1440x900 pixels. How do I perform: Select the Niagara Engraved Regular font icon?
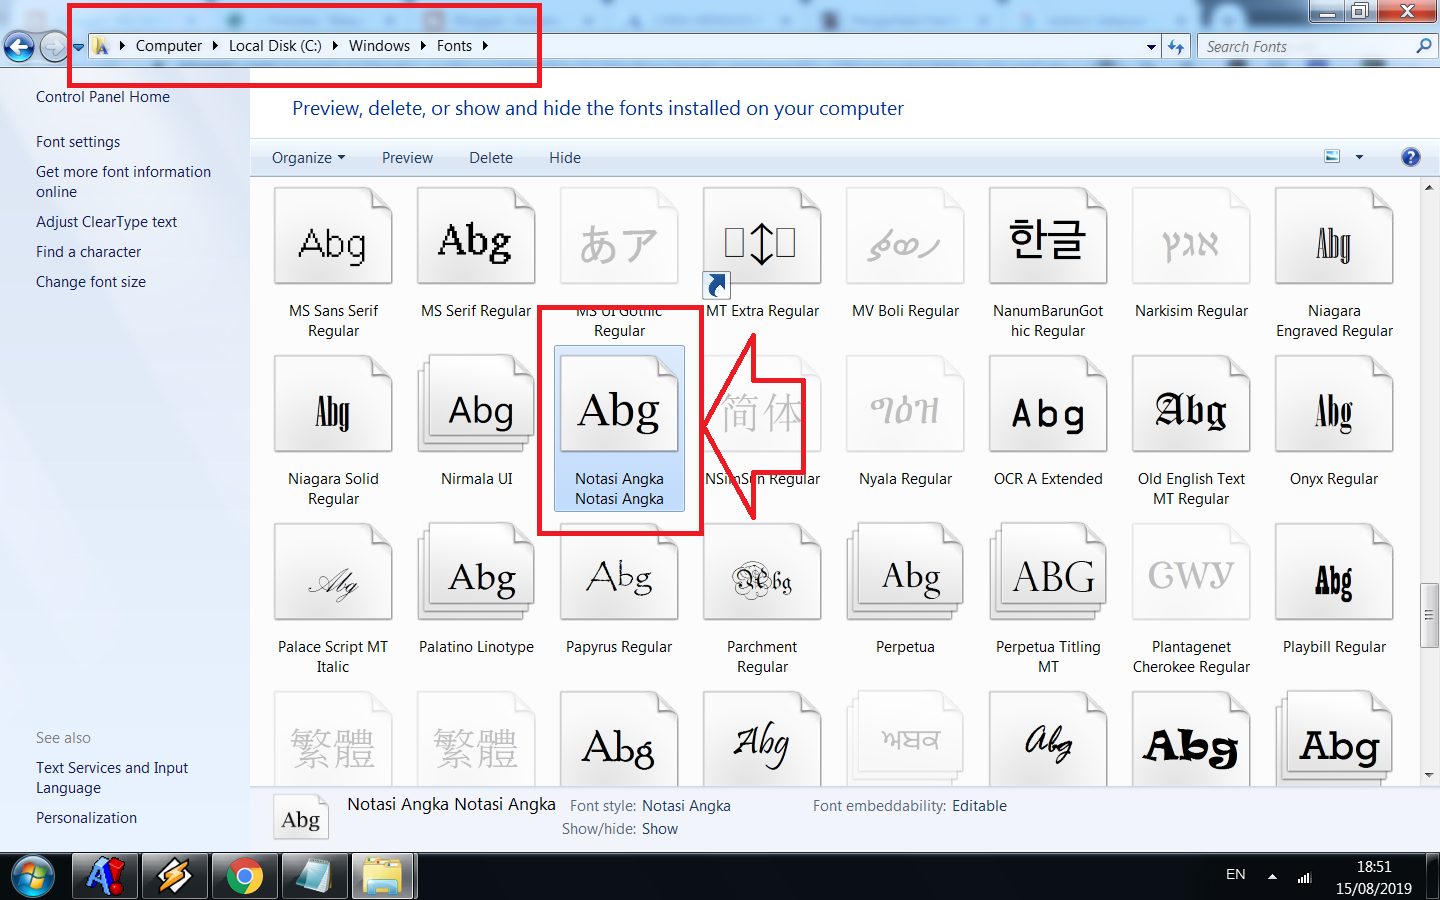tap(1334, 237)
